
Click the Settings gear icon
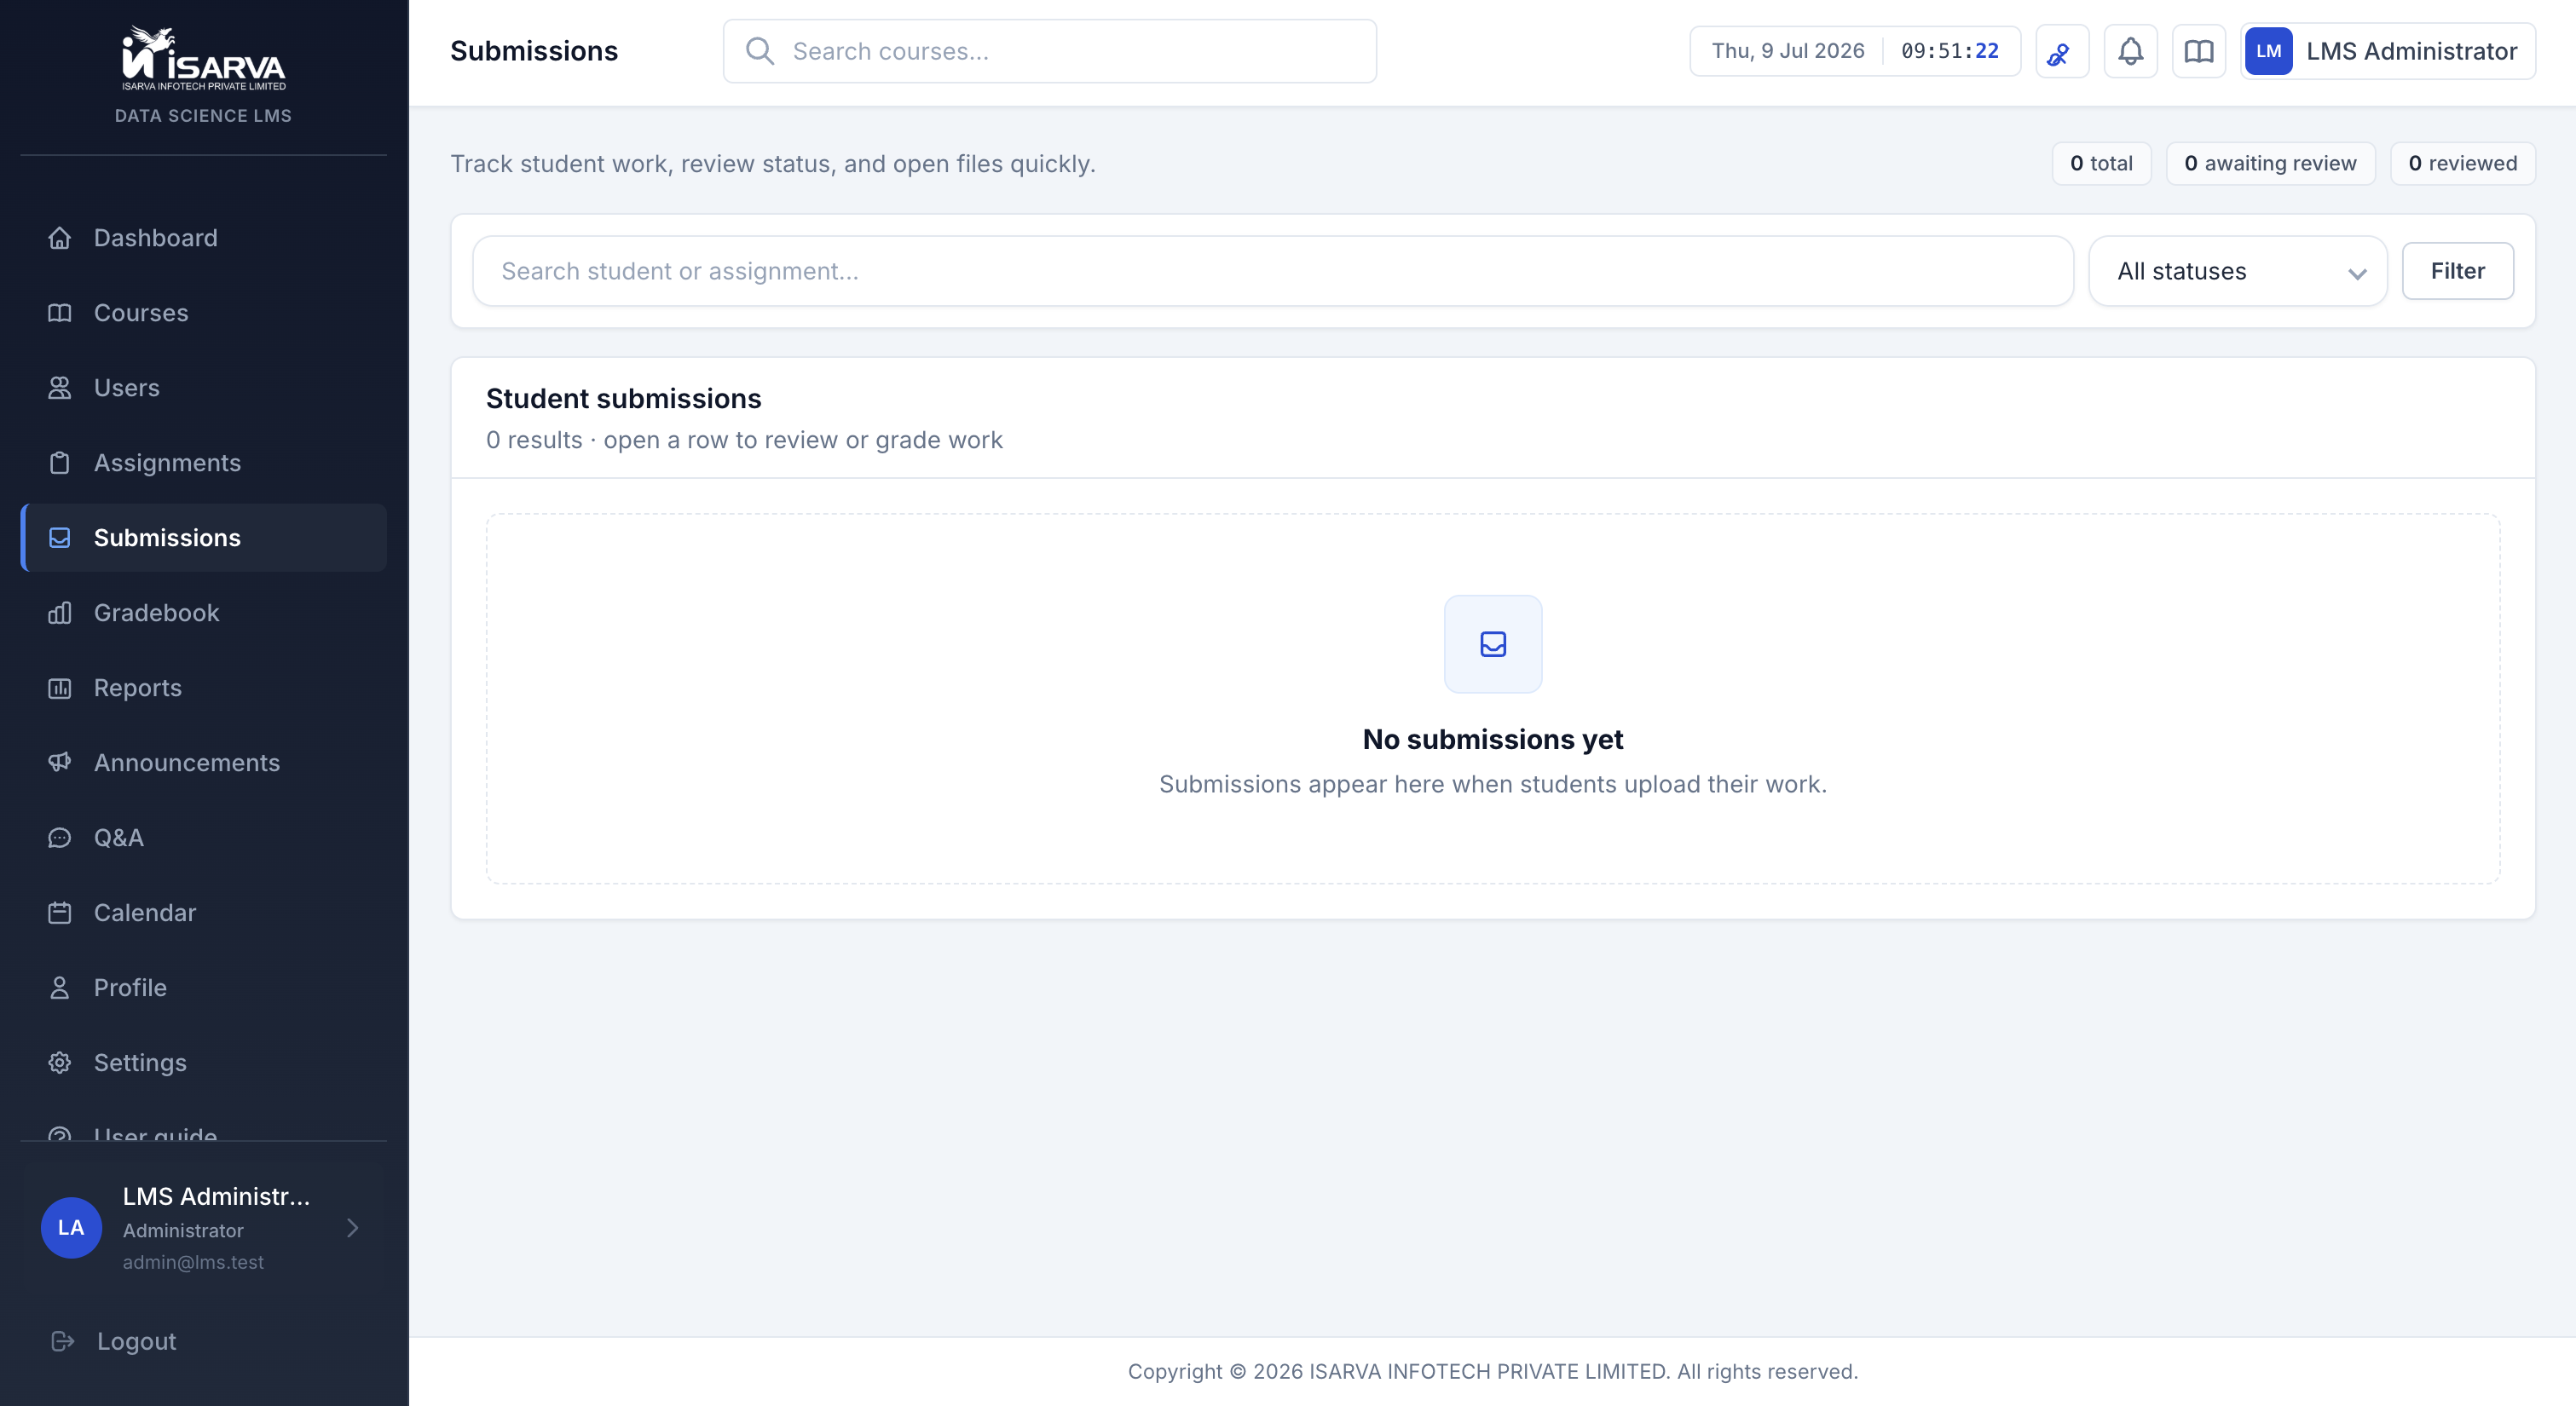[60, 1063]
